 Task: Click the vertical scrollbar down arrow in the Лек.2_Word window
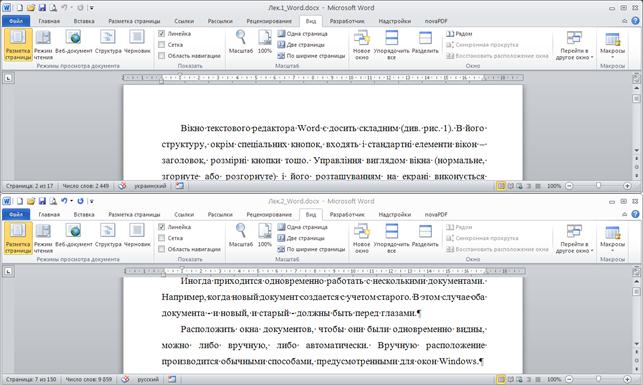[636, 344]
